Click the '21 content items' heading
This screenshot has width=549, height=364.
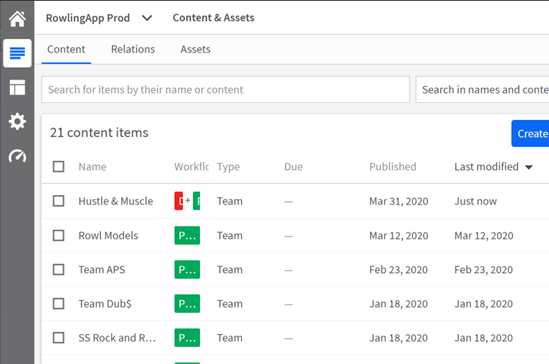[x=99, y=133]
